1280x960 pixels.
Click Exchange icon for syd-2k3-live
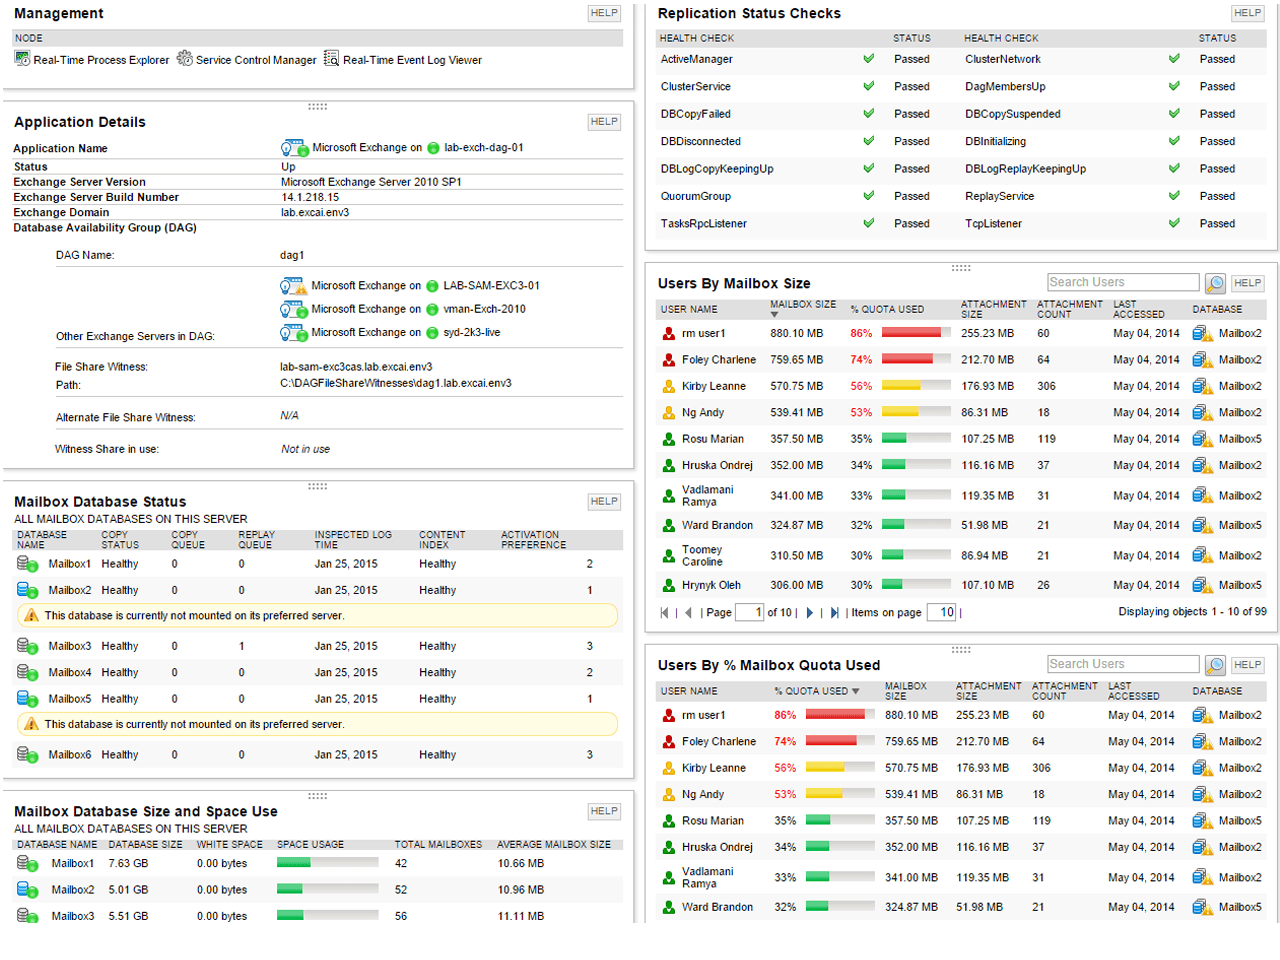(x=294, y=332)
